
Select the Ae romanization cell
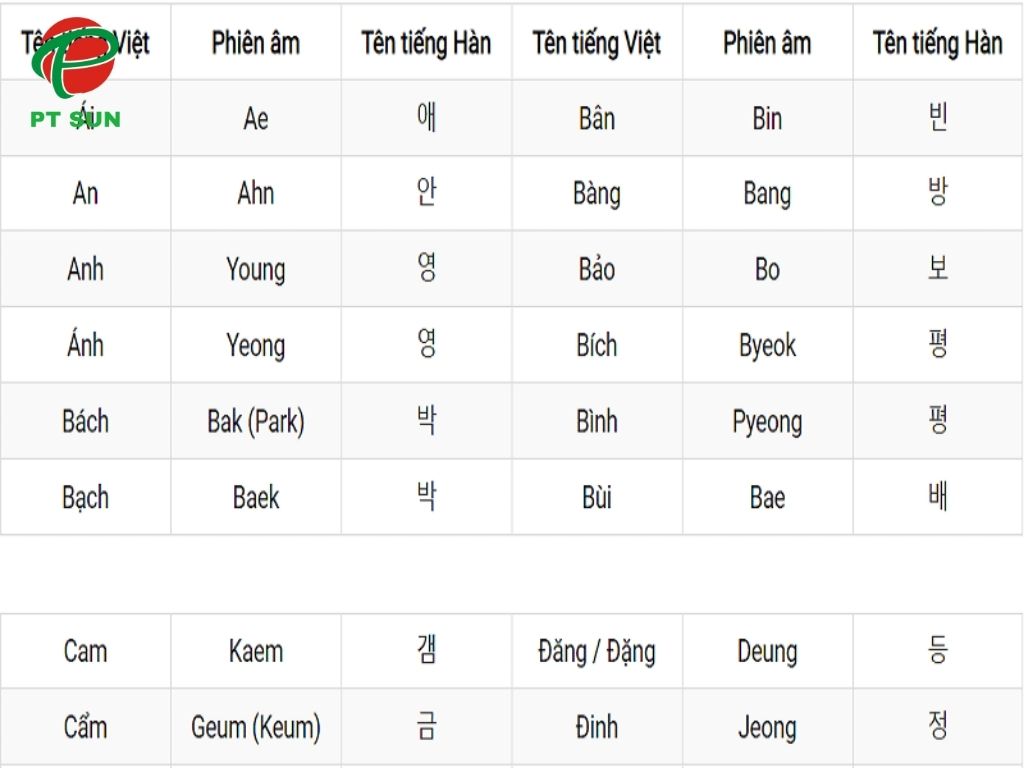pos(256,118)
